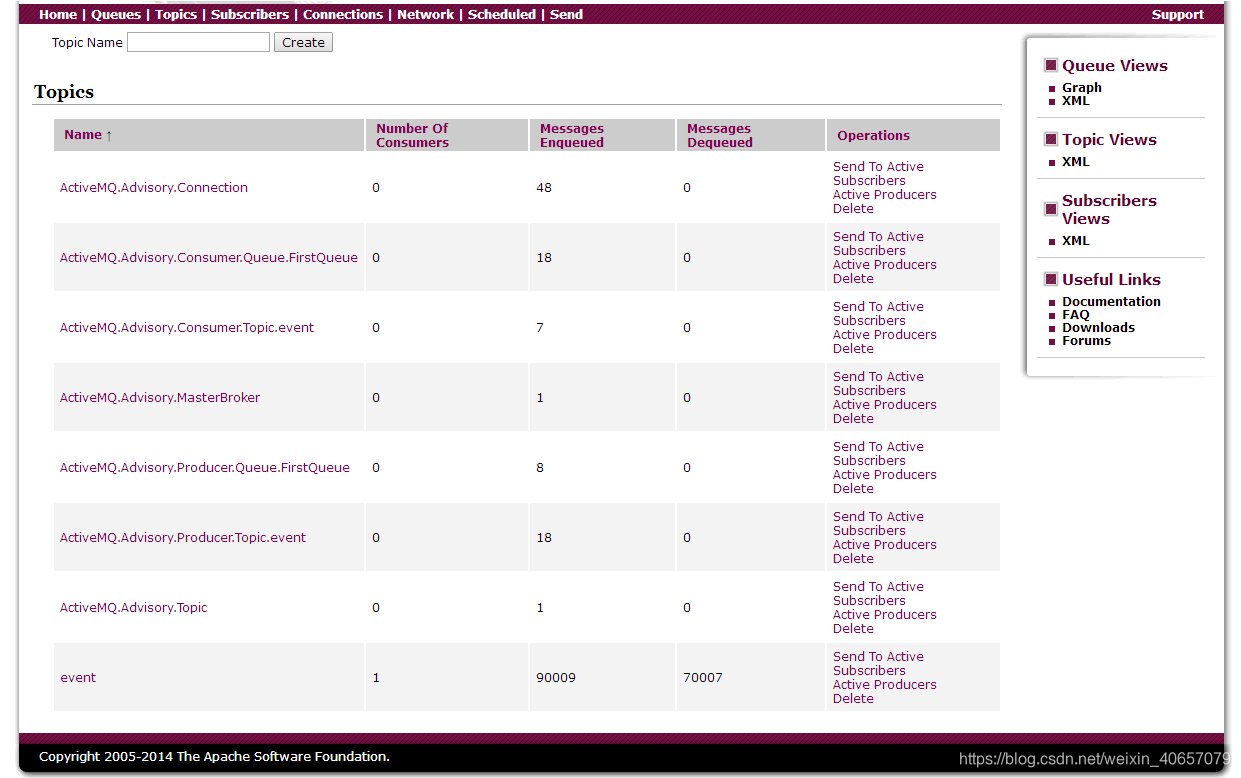
Task: Click the Useful Links sidebar heading
Action: pyautogui.click(x=1111, y=280)
